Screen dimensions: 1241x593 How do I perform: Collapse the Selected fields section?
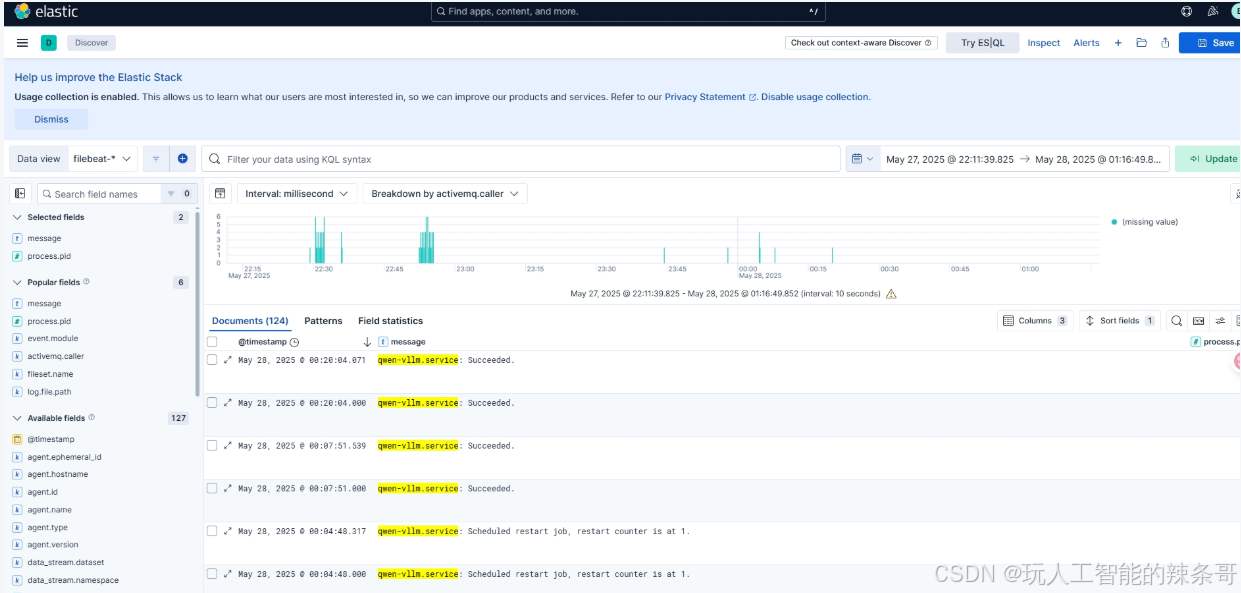click(x=17, y=217)
